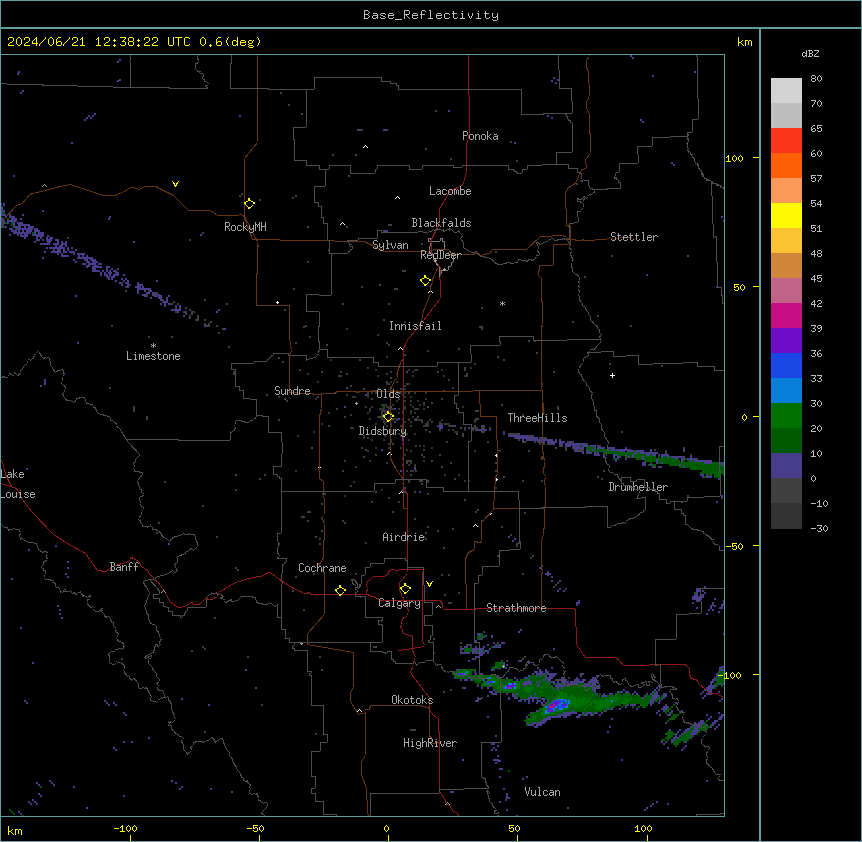Viewport: 862px width, 842px height.
Task: Click the 50 tick label on right axis
Action: tap(739, 287)
